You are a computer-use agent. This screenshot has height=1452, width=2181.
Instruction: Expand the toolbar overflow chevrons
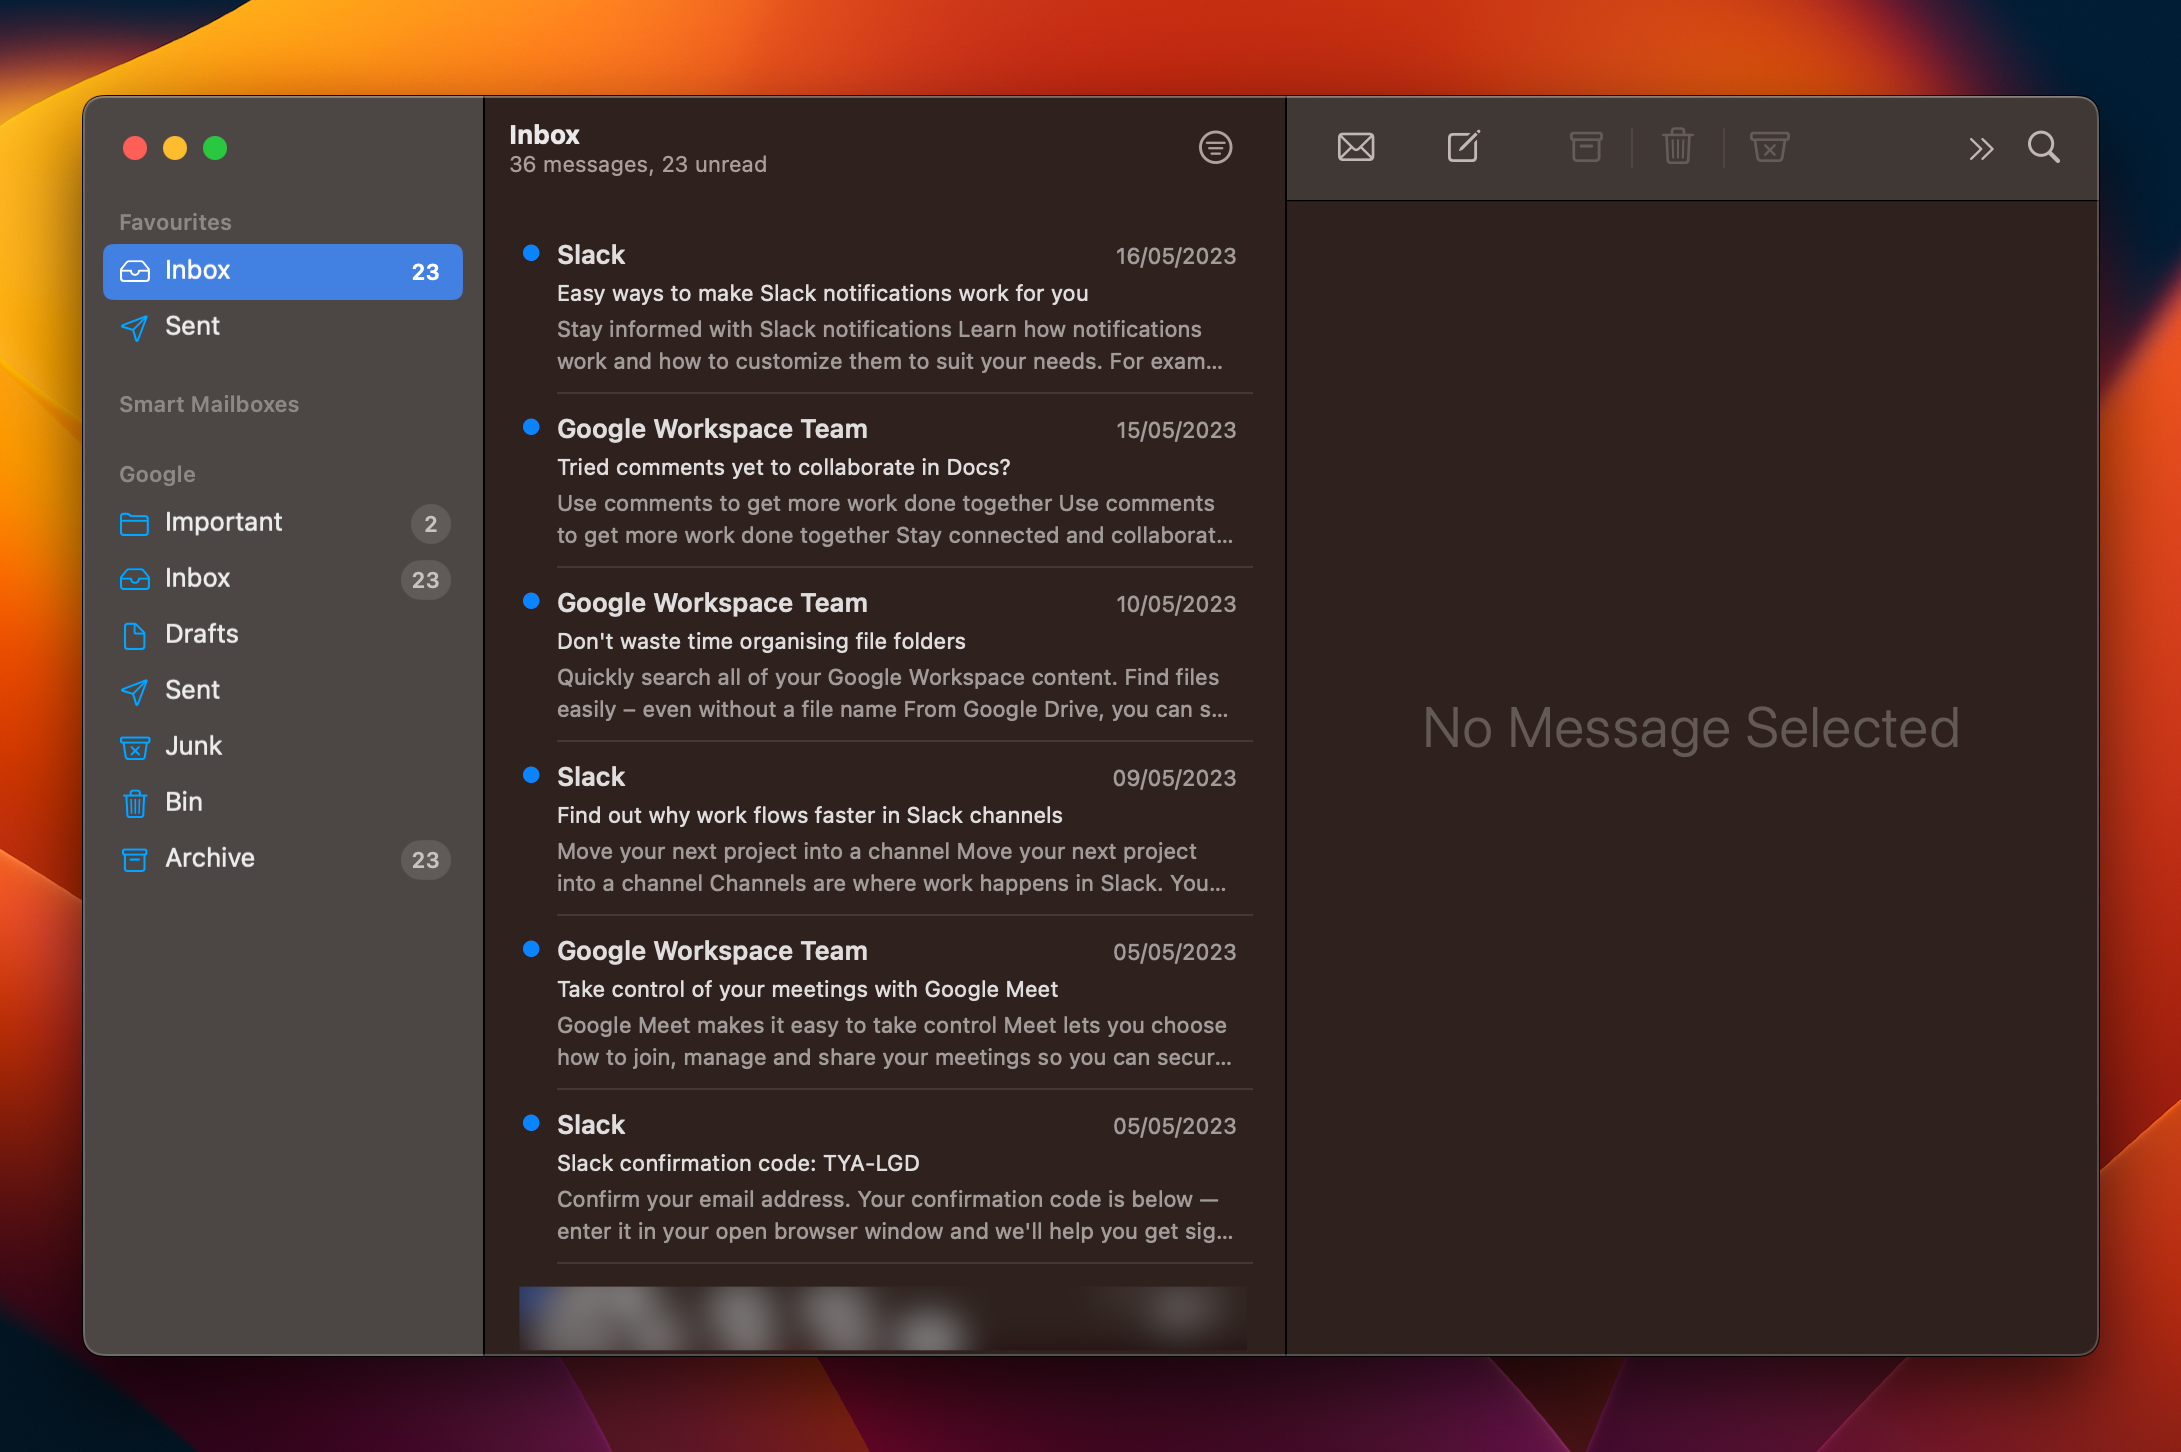1980,150
